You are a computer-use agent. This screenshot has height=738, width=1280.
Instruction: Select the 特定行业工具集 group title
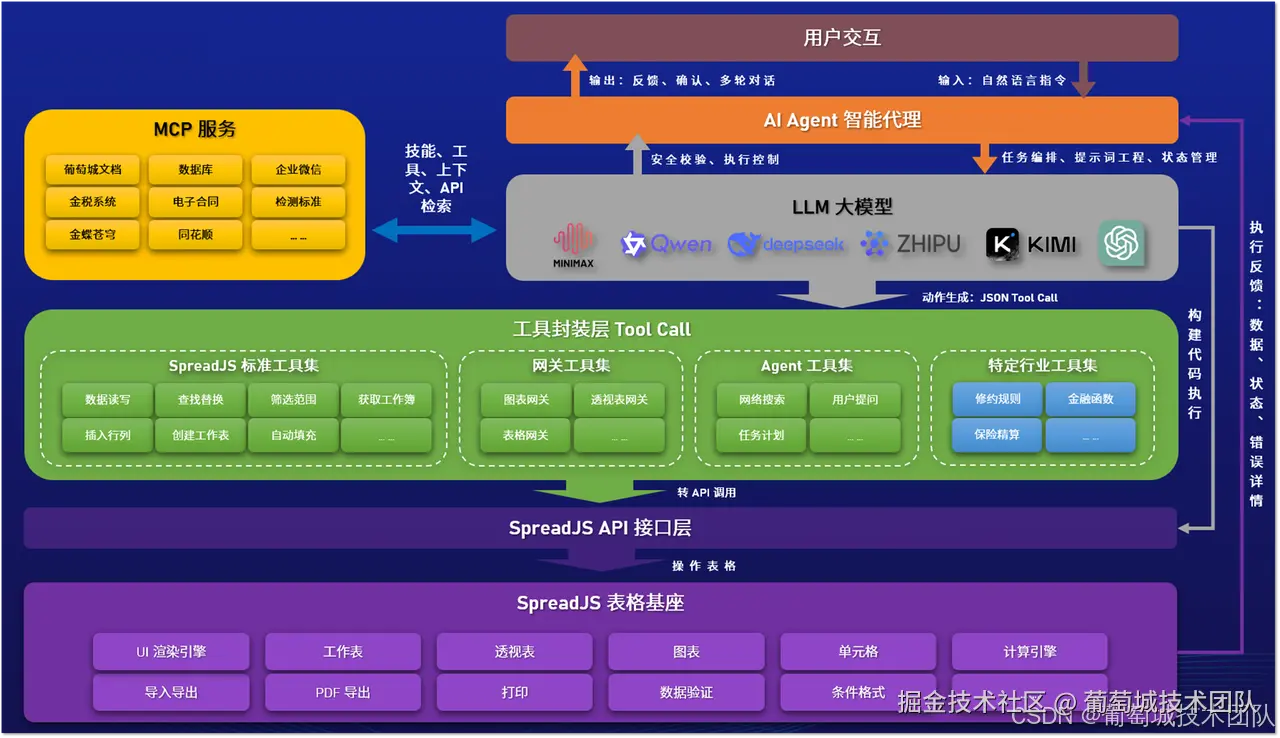pos(1043,366)
